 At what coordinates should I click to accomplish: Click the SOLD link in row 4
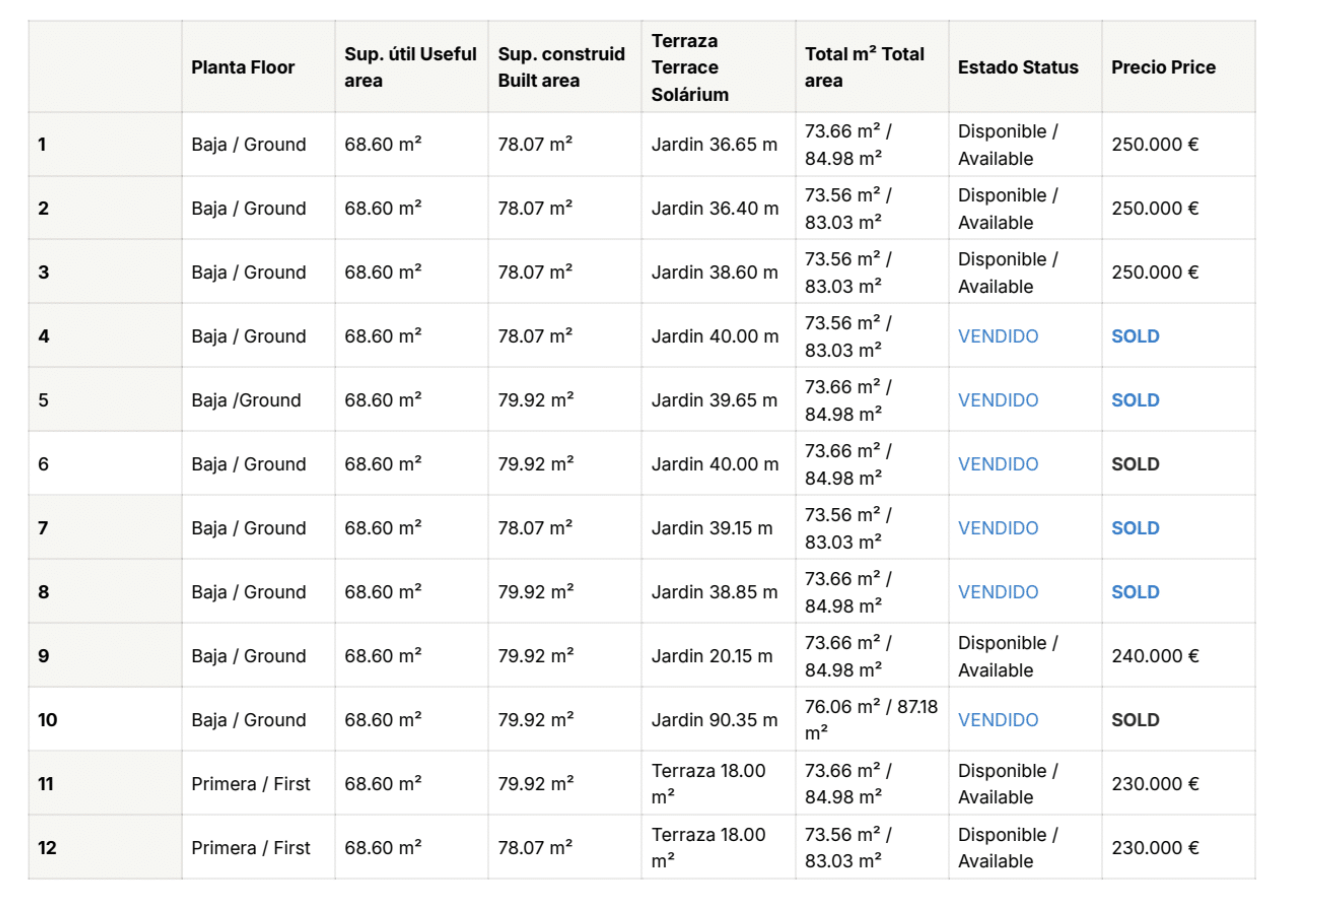(x=1135, y=336)
